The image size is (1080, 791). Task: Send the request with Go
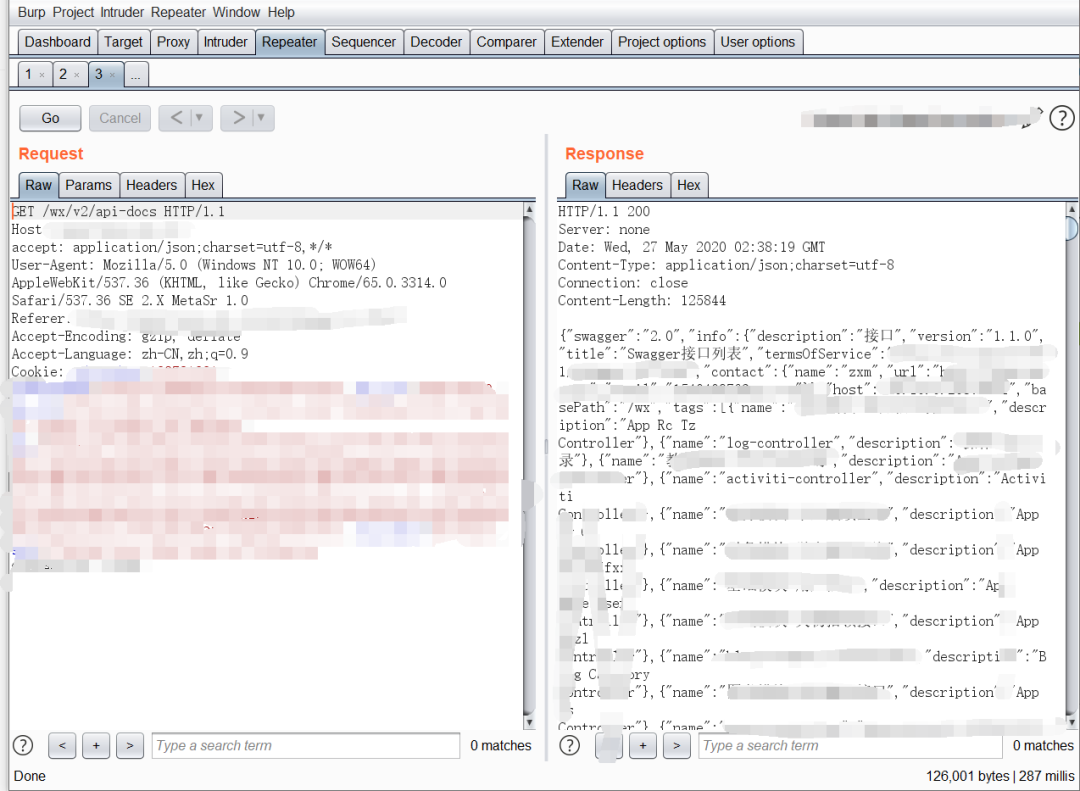[x=50, y=118]
